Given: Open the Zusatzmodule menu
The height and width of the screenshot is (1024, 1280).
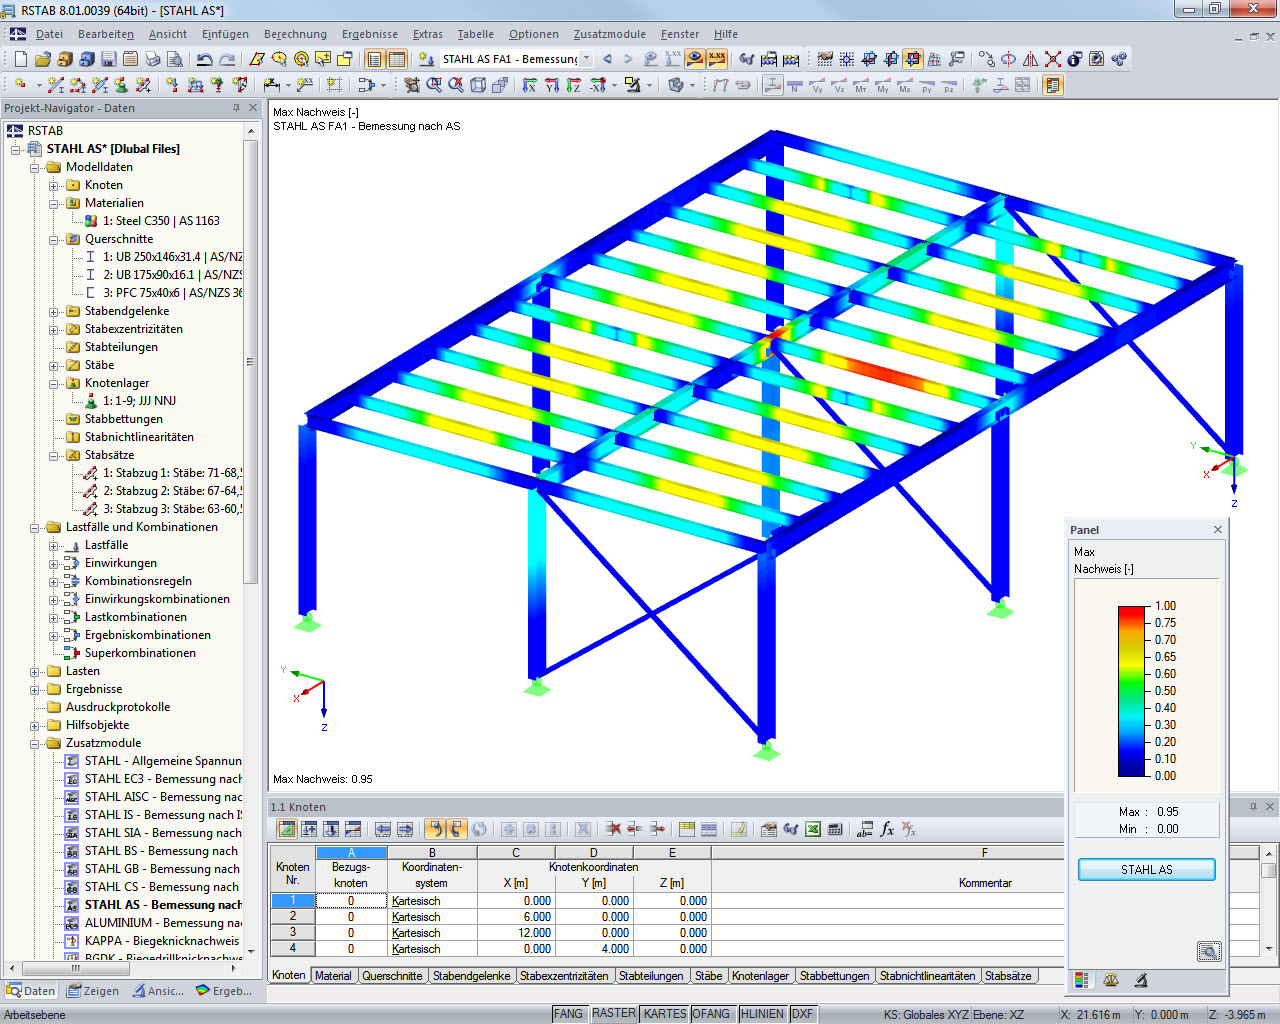Looking at the screenshot, I should (609, 34).
